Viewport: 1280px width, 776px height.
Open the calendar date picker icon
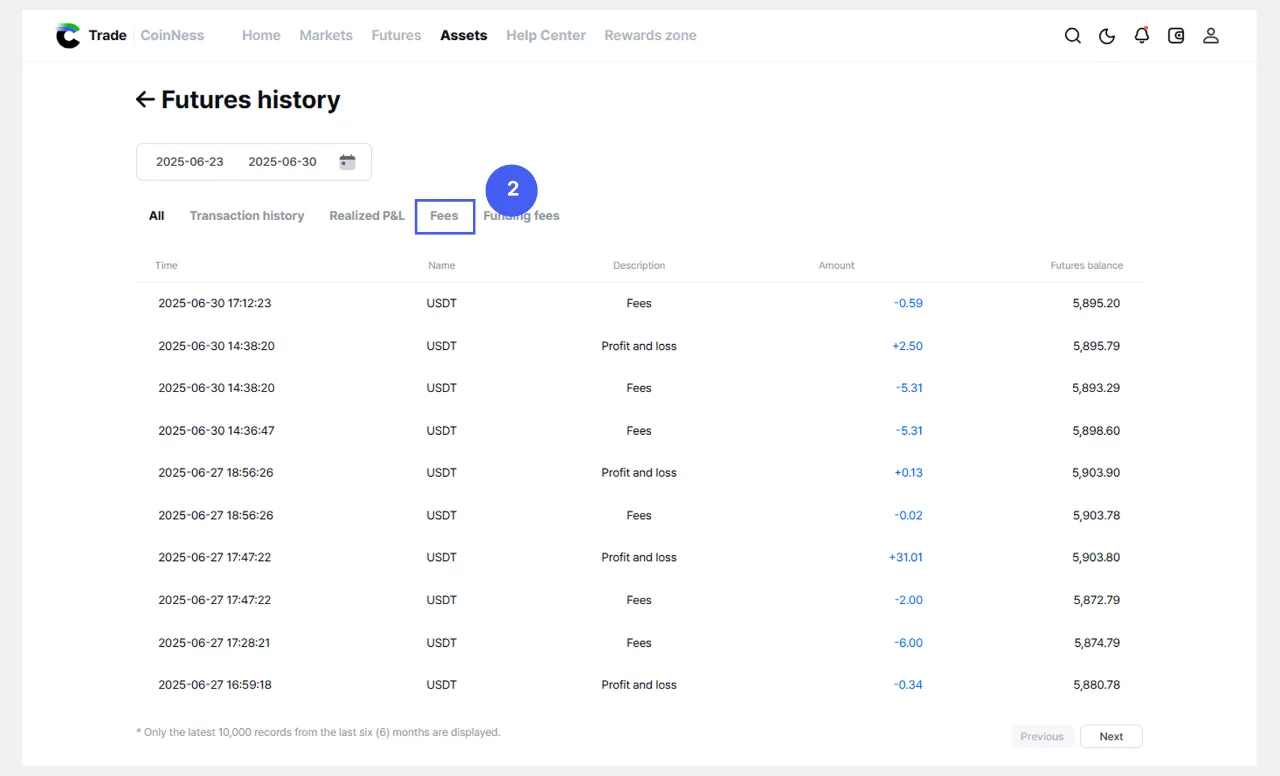click(347, 162)
